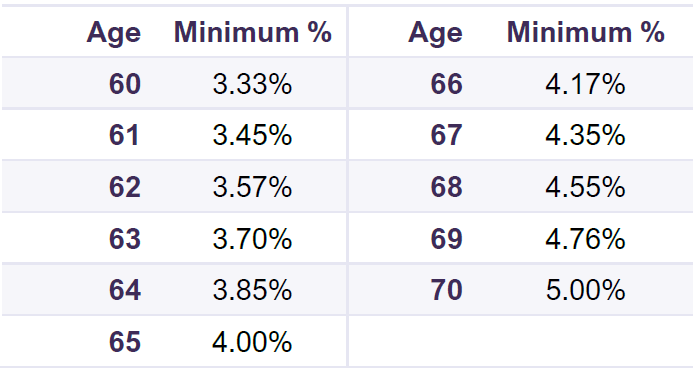Select the age 61 cell
The image size is (697, 378).
tap(124, 135)
